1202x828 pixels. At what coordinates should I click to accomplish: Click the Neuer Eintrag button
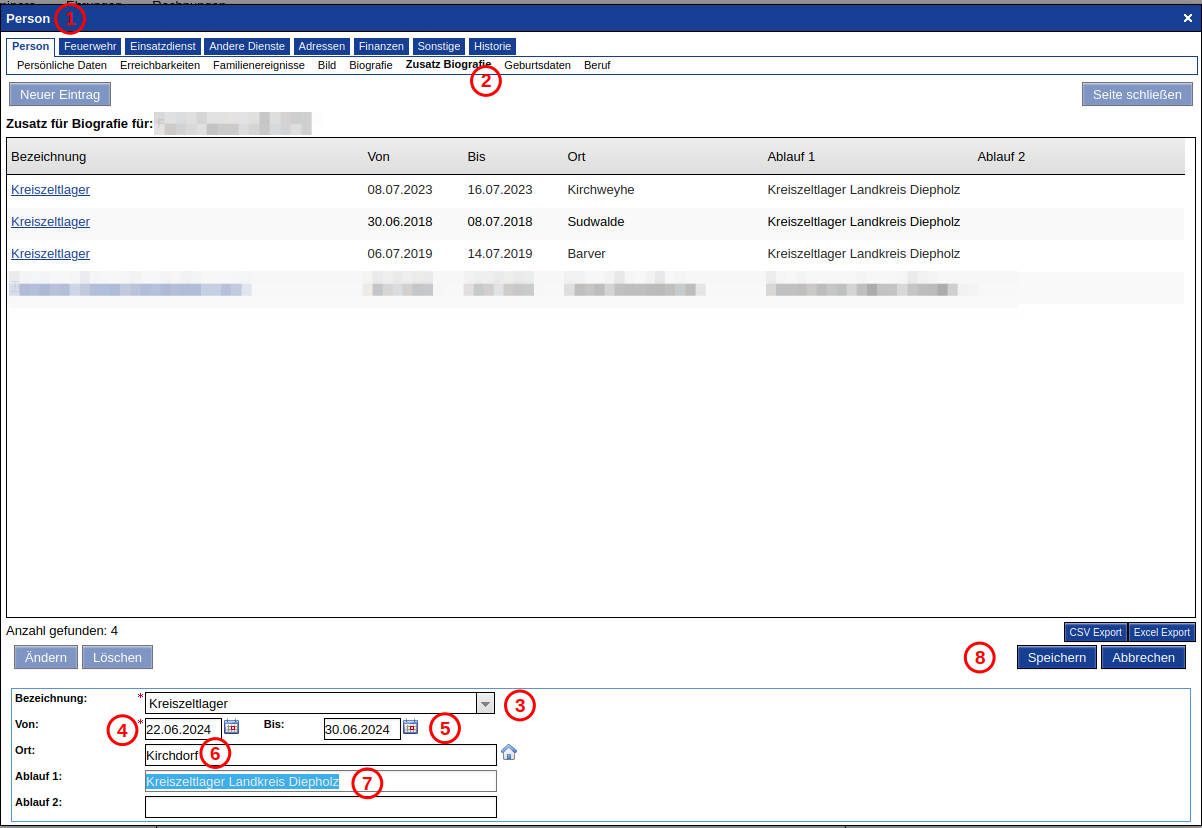(x=60, y=94)
